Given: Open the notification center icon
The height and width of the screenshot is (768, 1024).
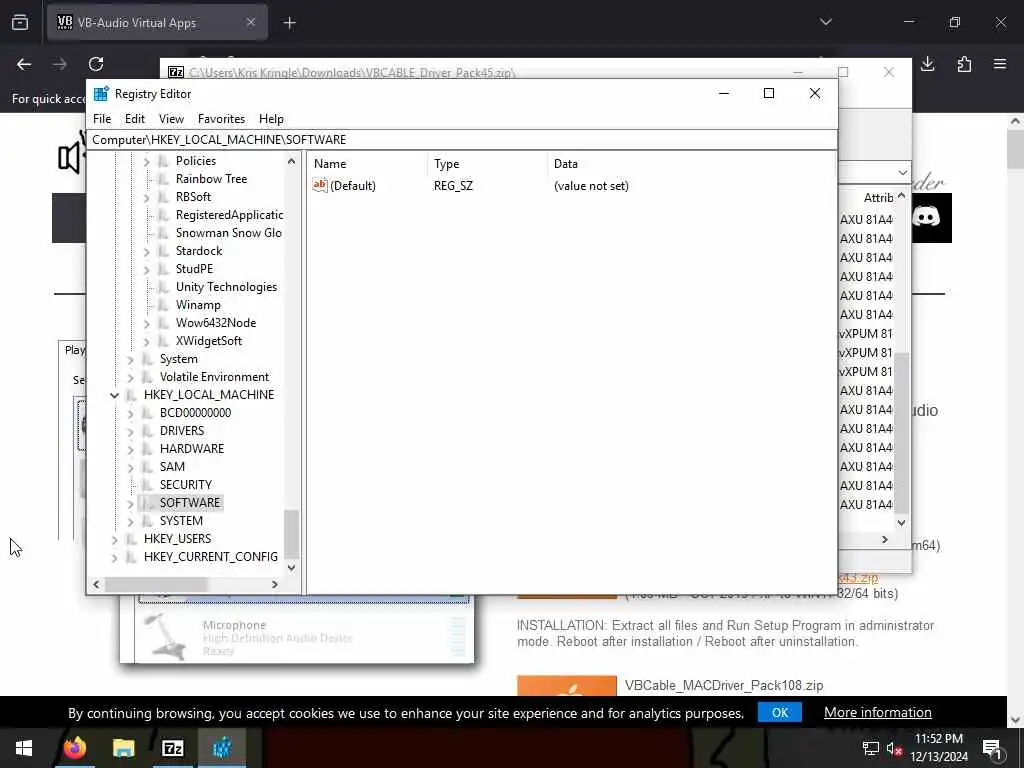Looking at the screenshot, I should (x=992, y=748).
